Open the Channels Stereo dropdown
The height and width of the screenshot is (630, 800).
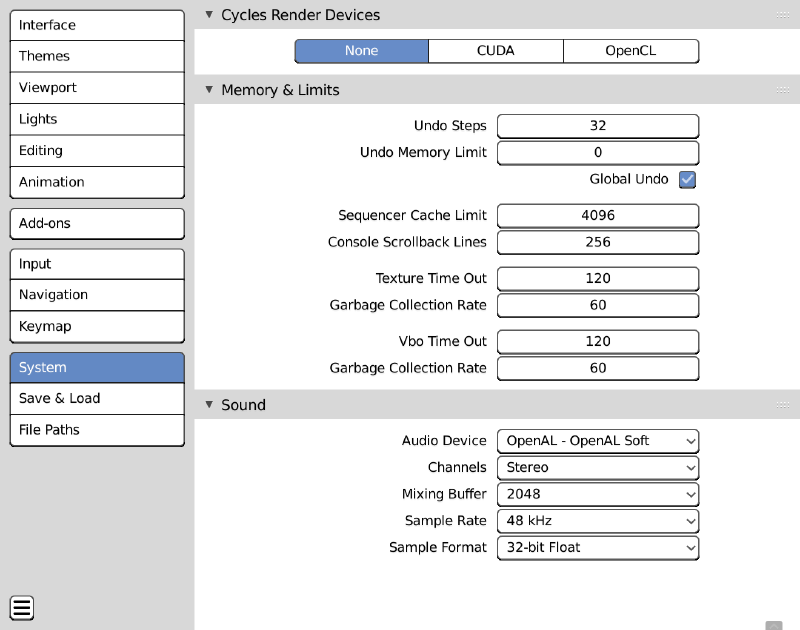(x=598, y=467)
